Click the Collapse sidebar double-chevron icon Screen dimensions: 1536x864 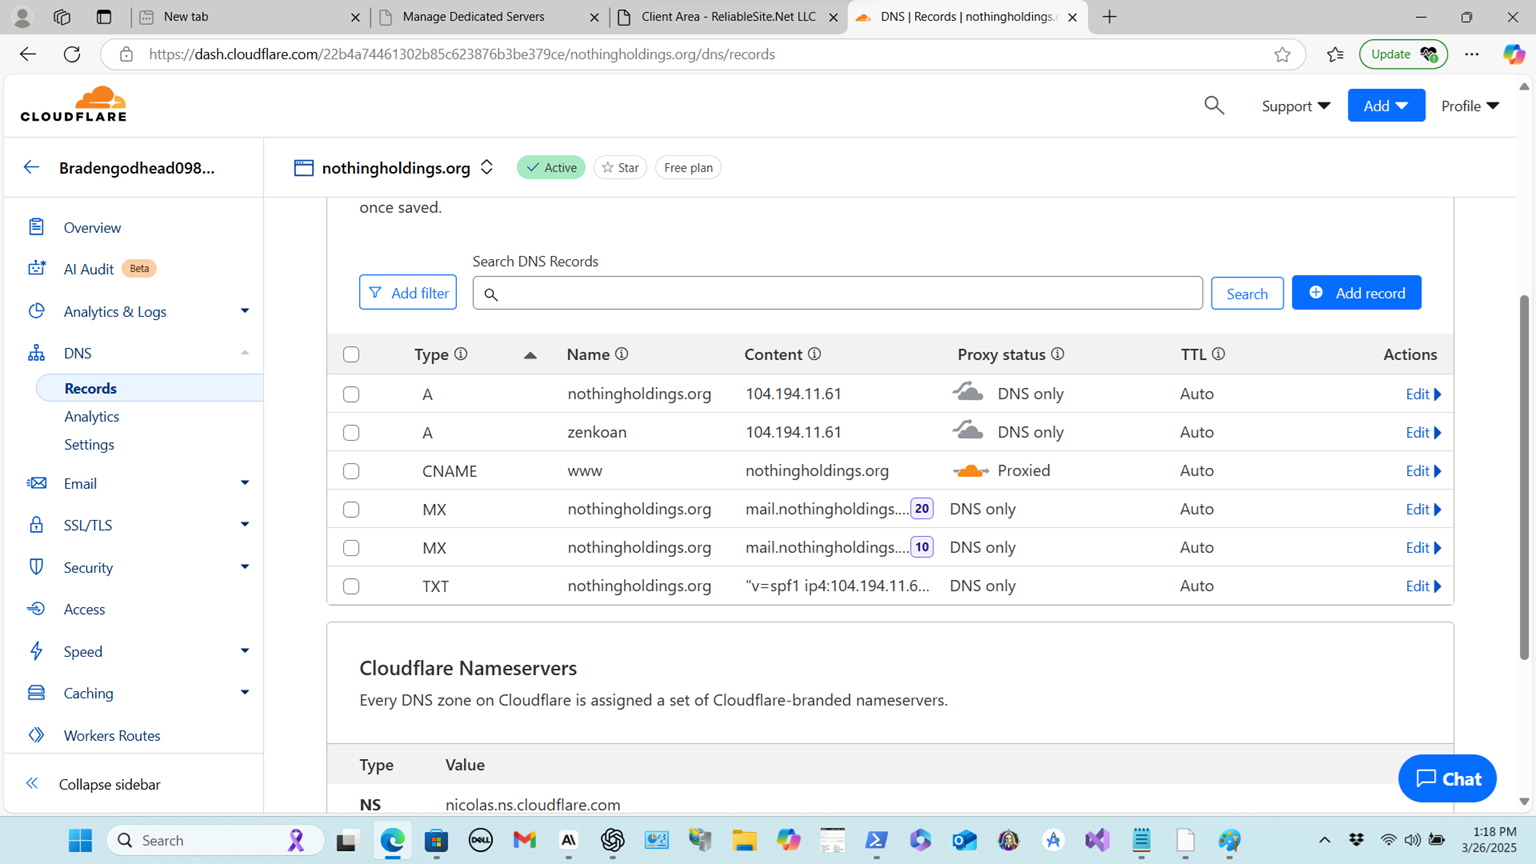[32, 784]
